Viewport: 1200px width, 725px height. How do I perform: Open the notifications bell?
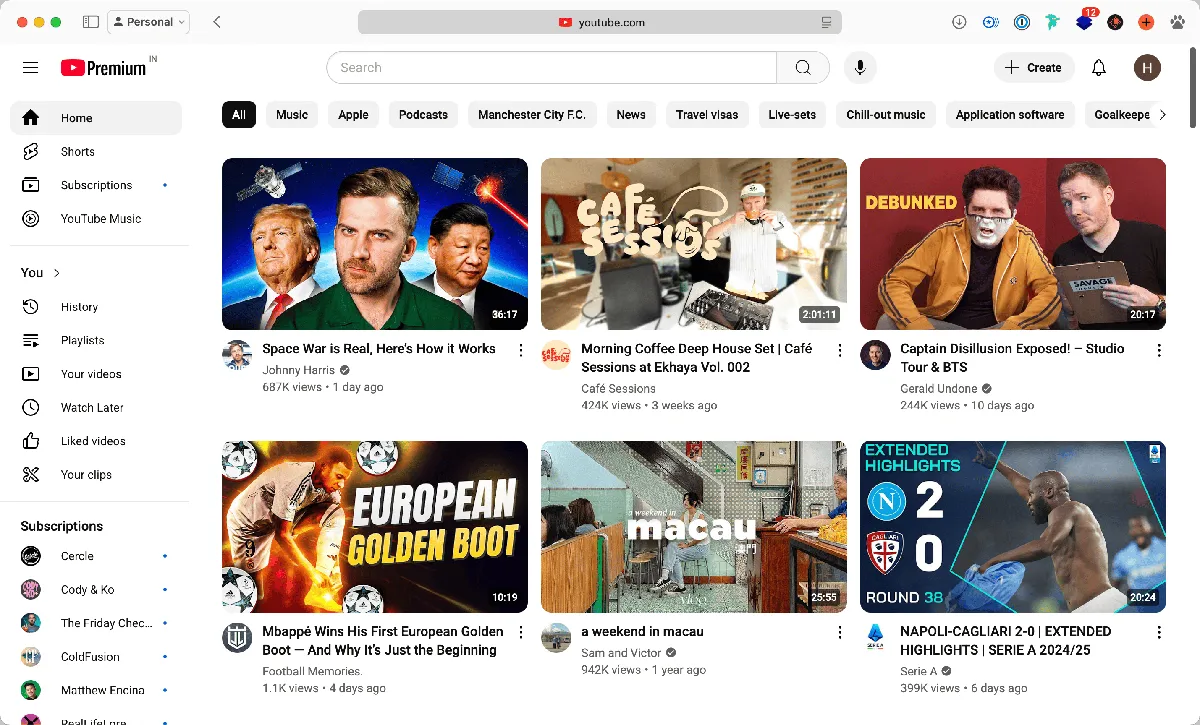point(1099,68)
